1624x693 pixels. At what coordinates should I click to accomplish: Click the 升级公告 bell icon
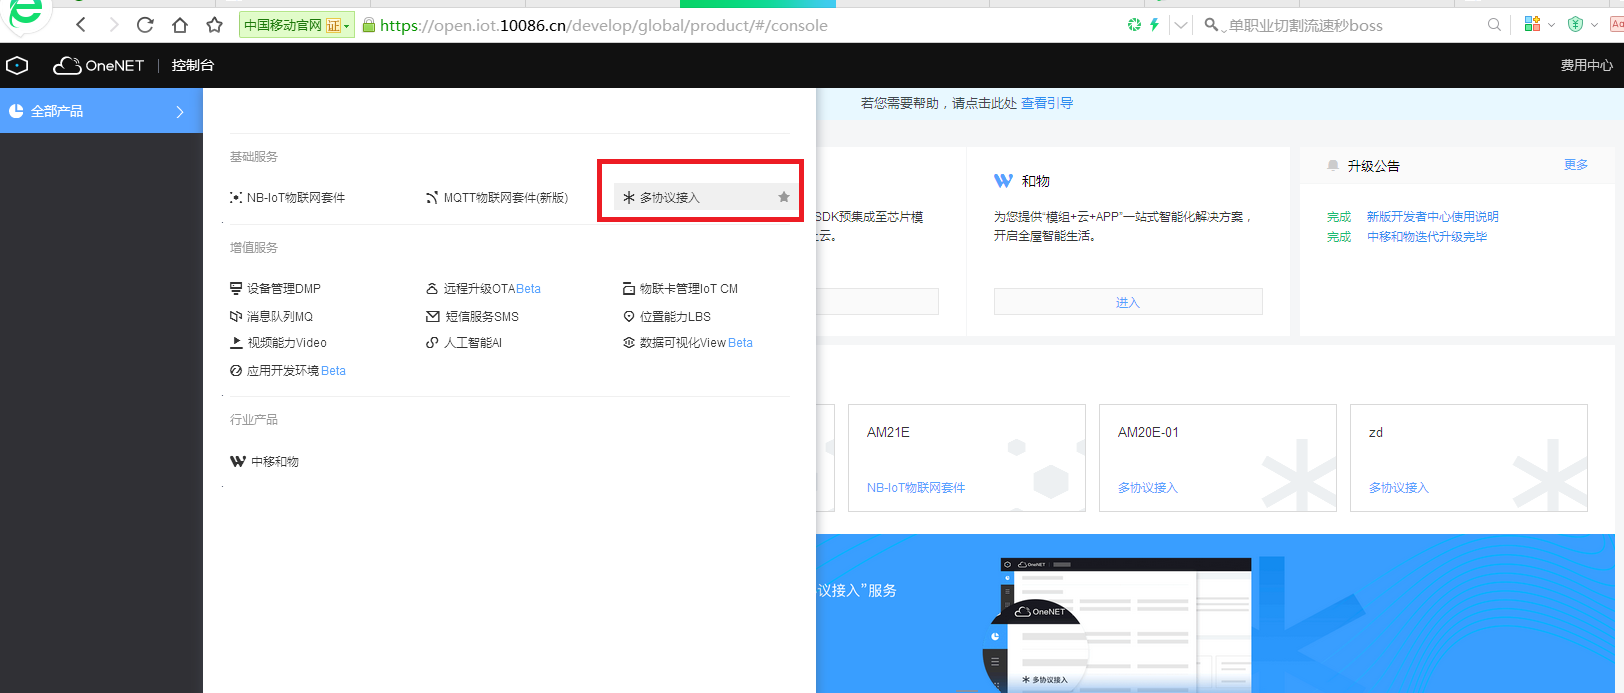pos(1333,166)
